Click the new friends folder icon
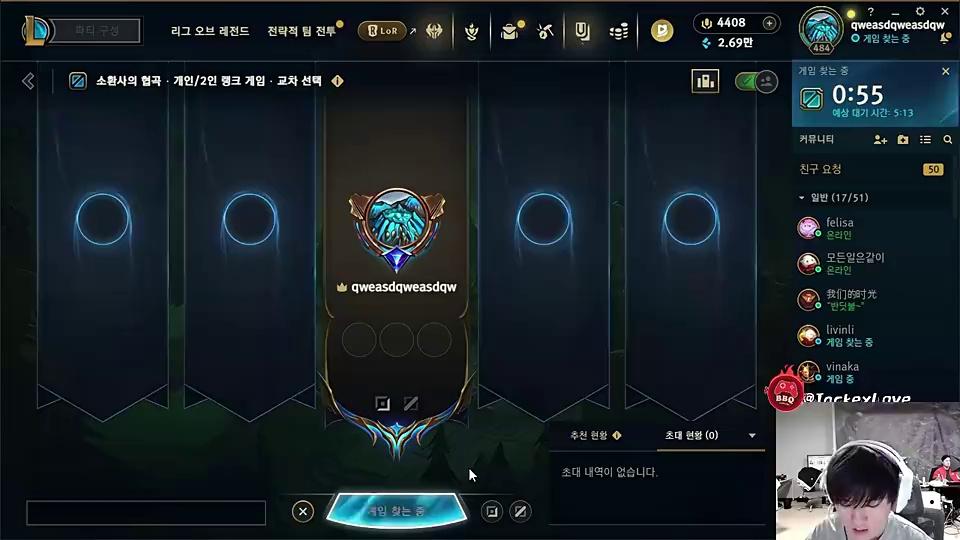The image size is (960, 540). [x=903, y=140]
